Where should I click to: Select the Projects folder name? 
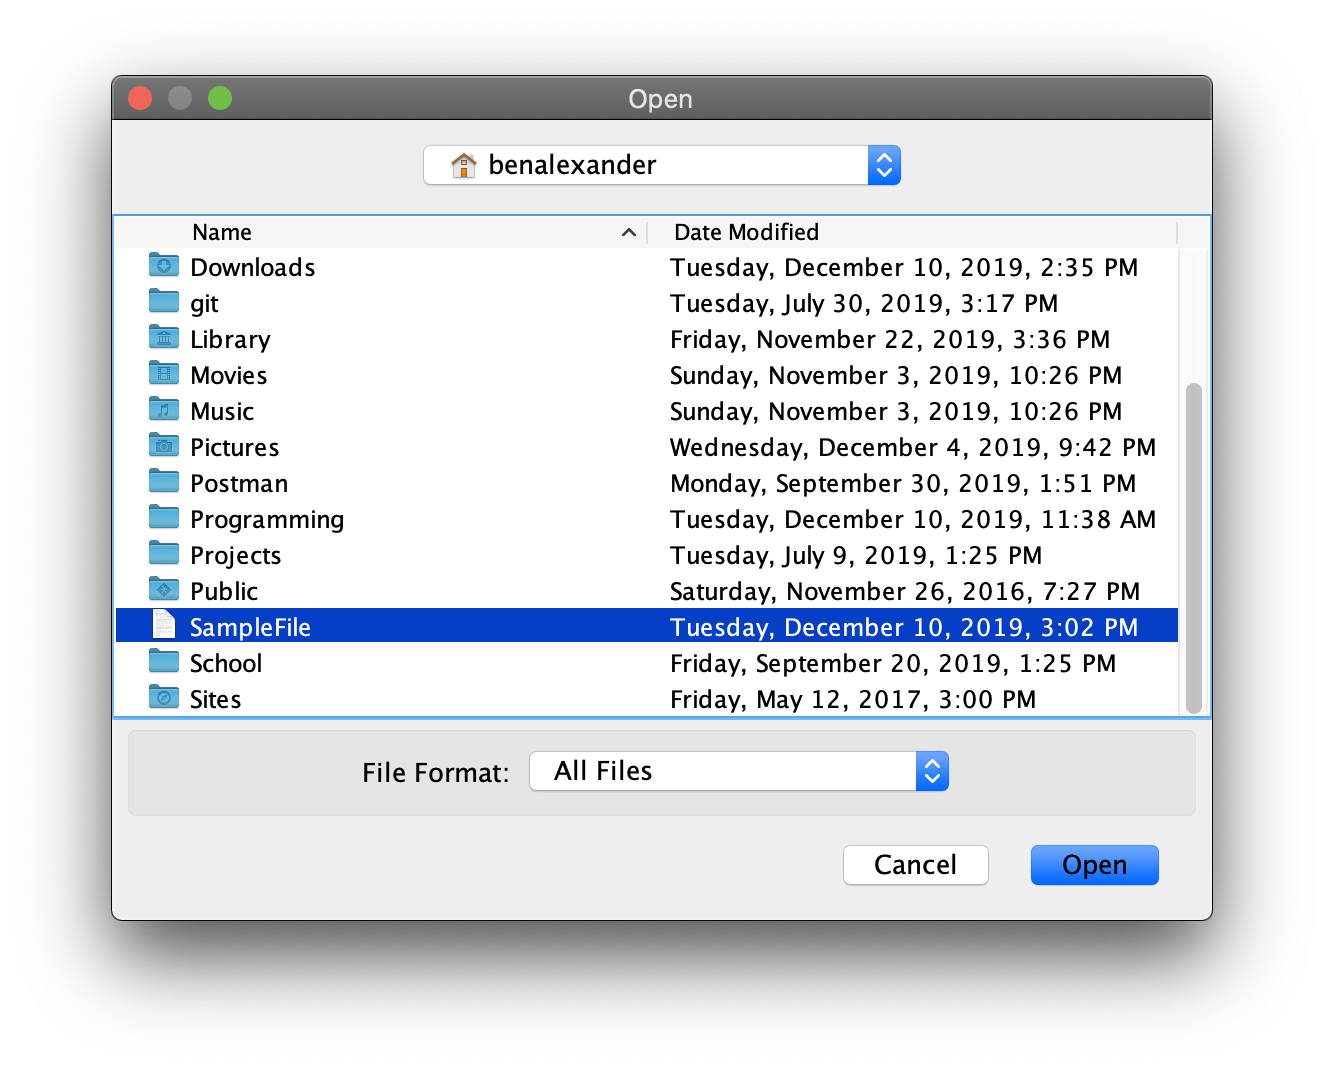[x=236, y=556]
